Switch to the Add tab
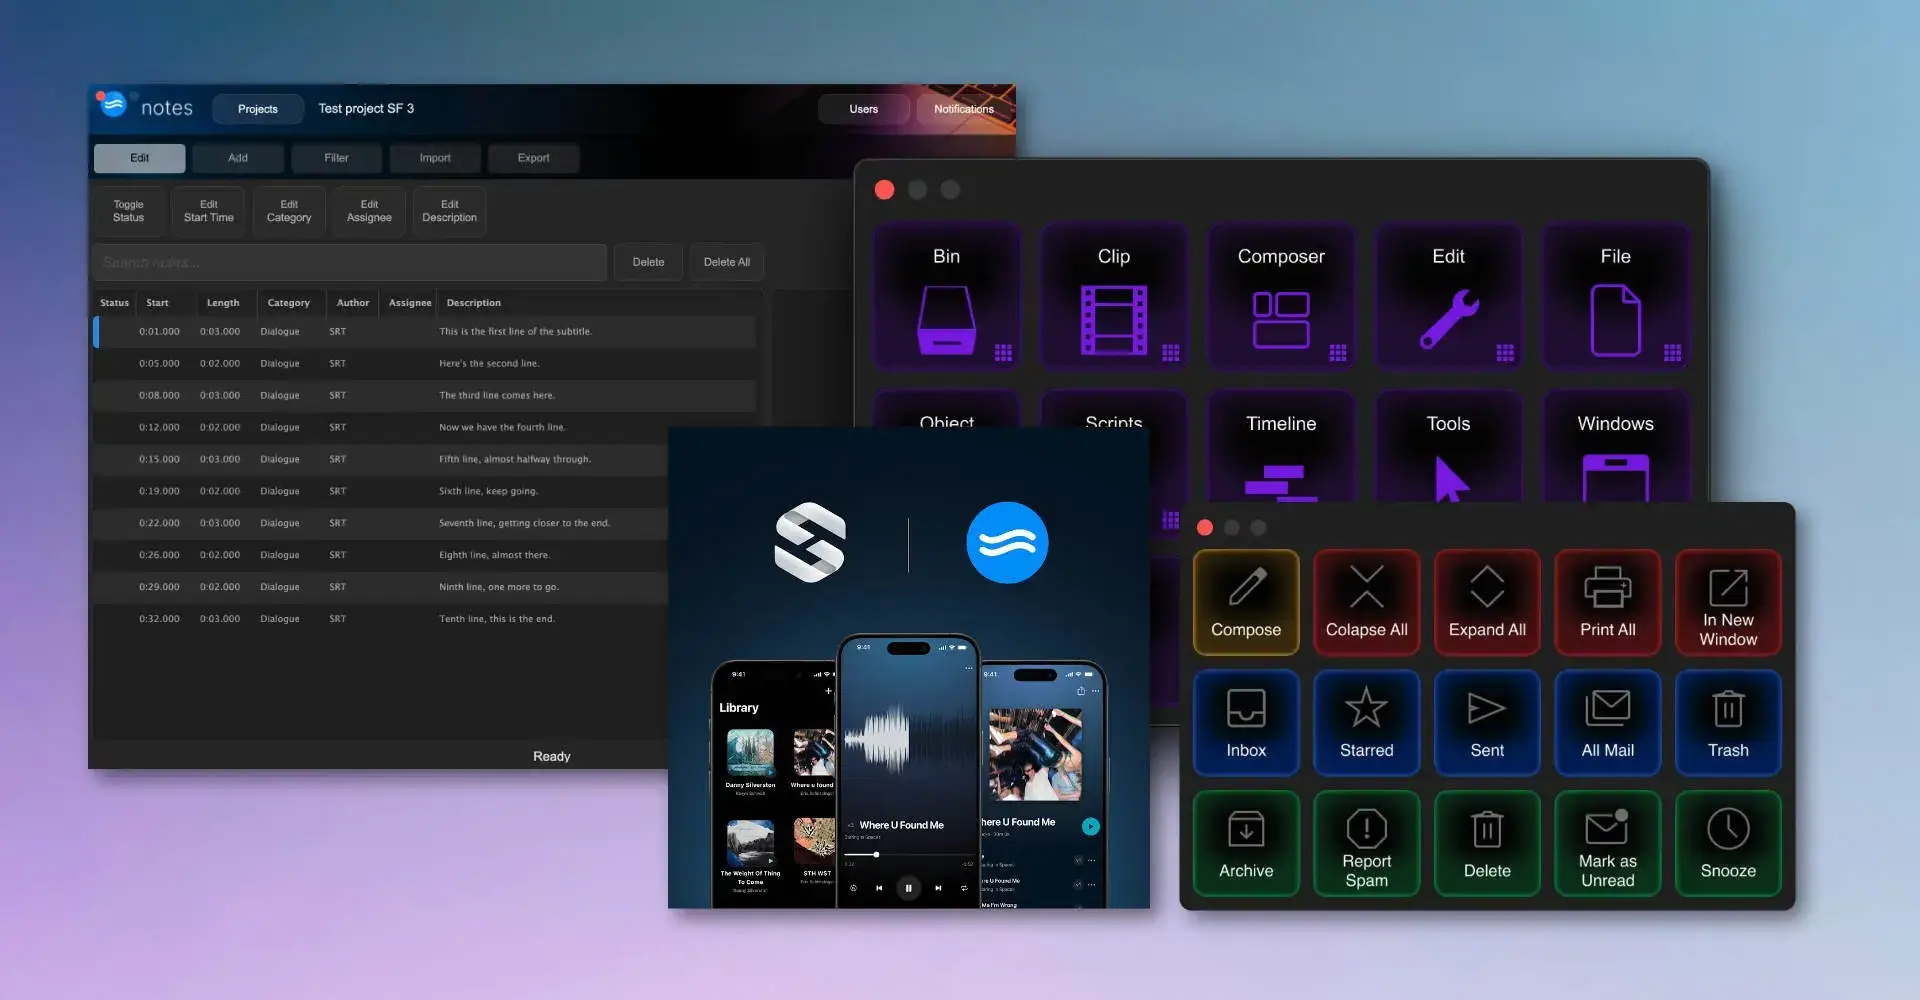The width and height of the screenshot is (1920, 1000). 237,158
